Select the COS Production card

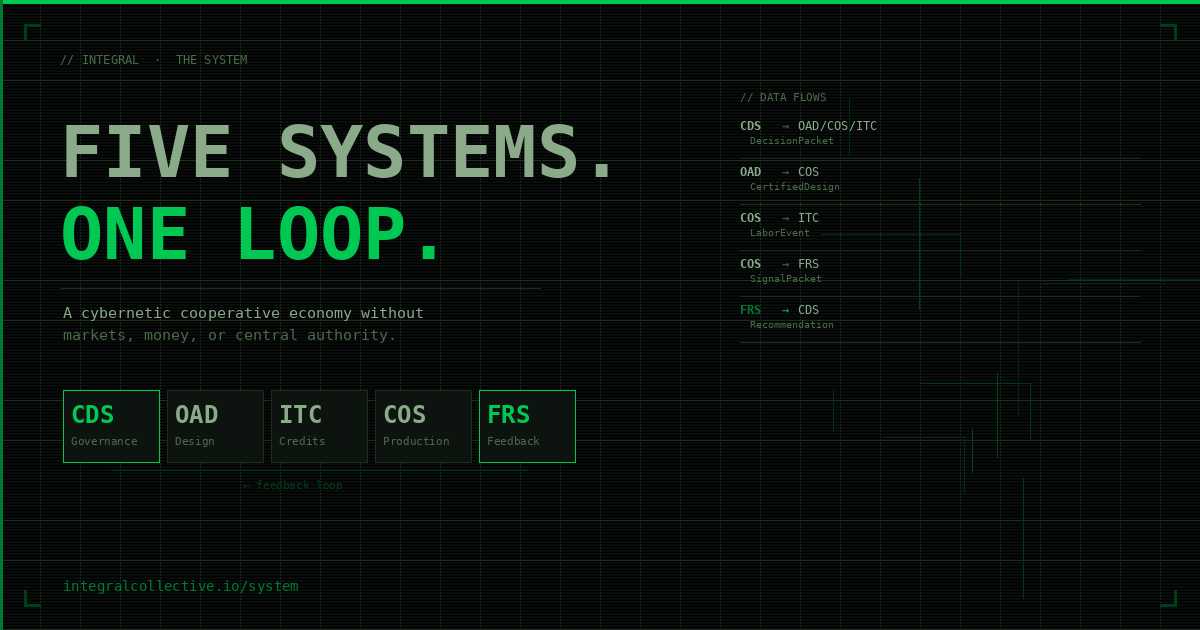click(423, 426)
